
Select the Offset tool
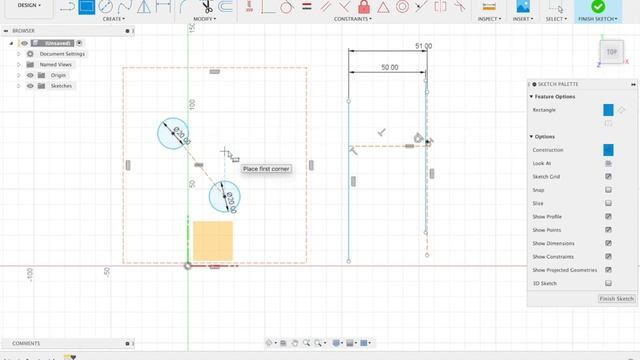(x=225, y=7)
